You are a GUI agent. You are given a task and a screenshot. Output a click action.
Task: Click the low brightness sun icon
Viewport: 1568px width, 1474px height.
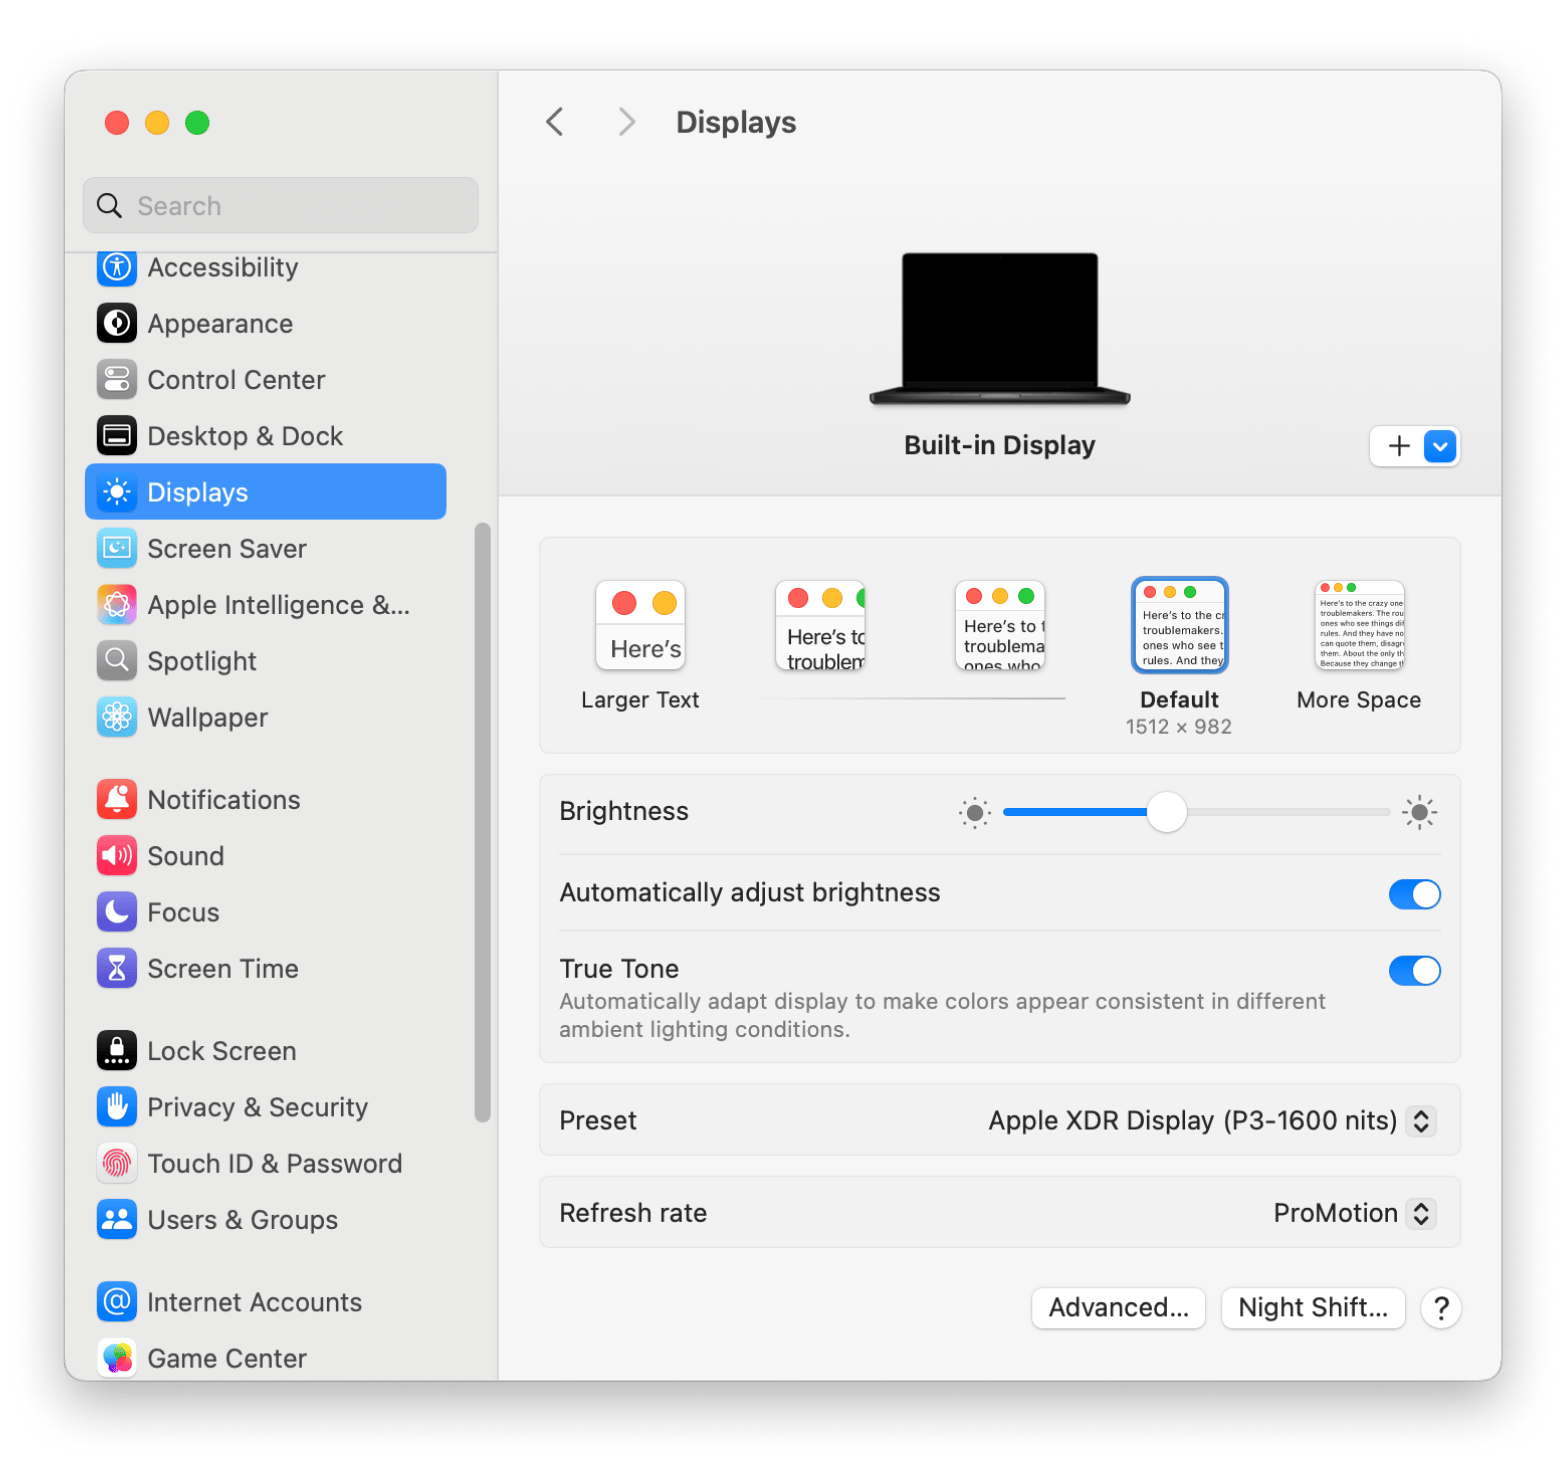[x=975, y=812]
